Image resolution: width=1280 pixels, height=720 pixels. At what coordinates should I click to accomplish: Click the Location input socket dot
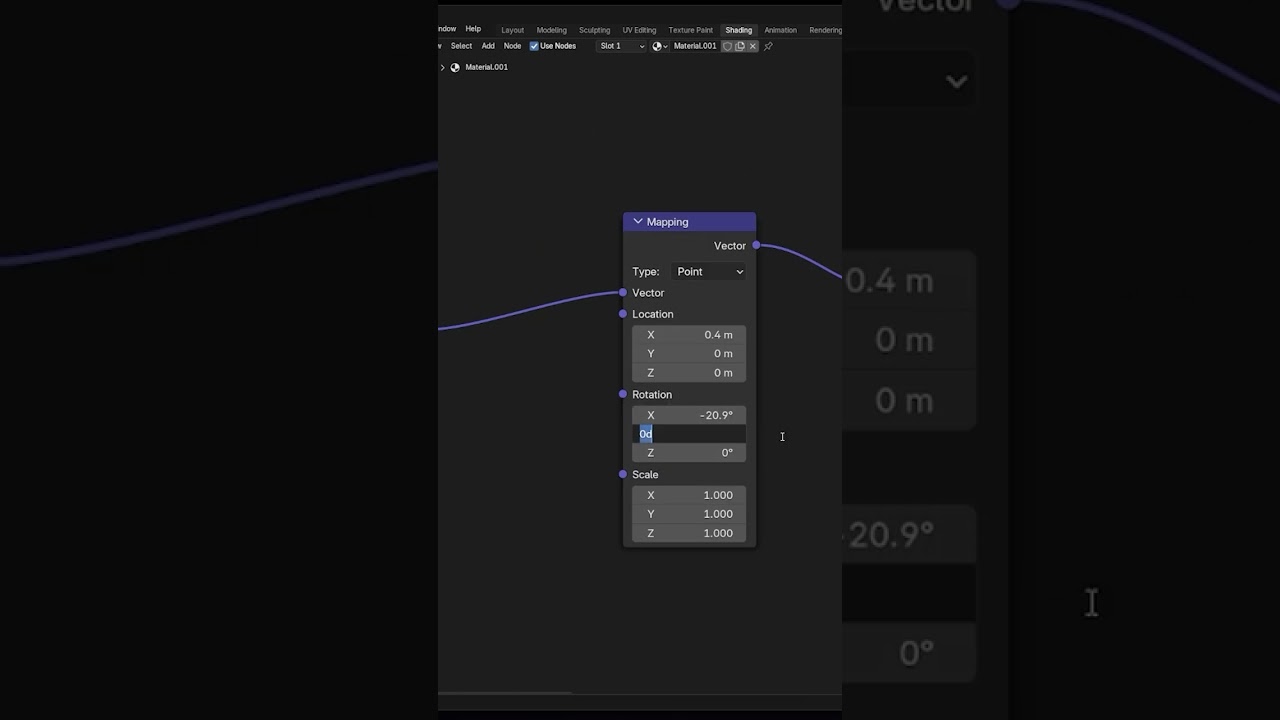(623, 314)
